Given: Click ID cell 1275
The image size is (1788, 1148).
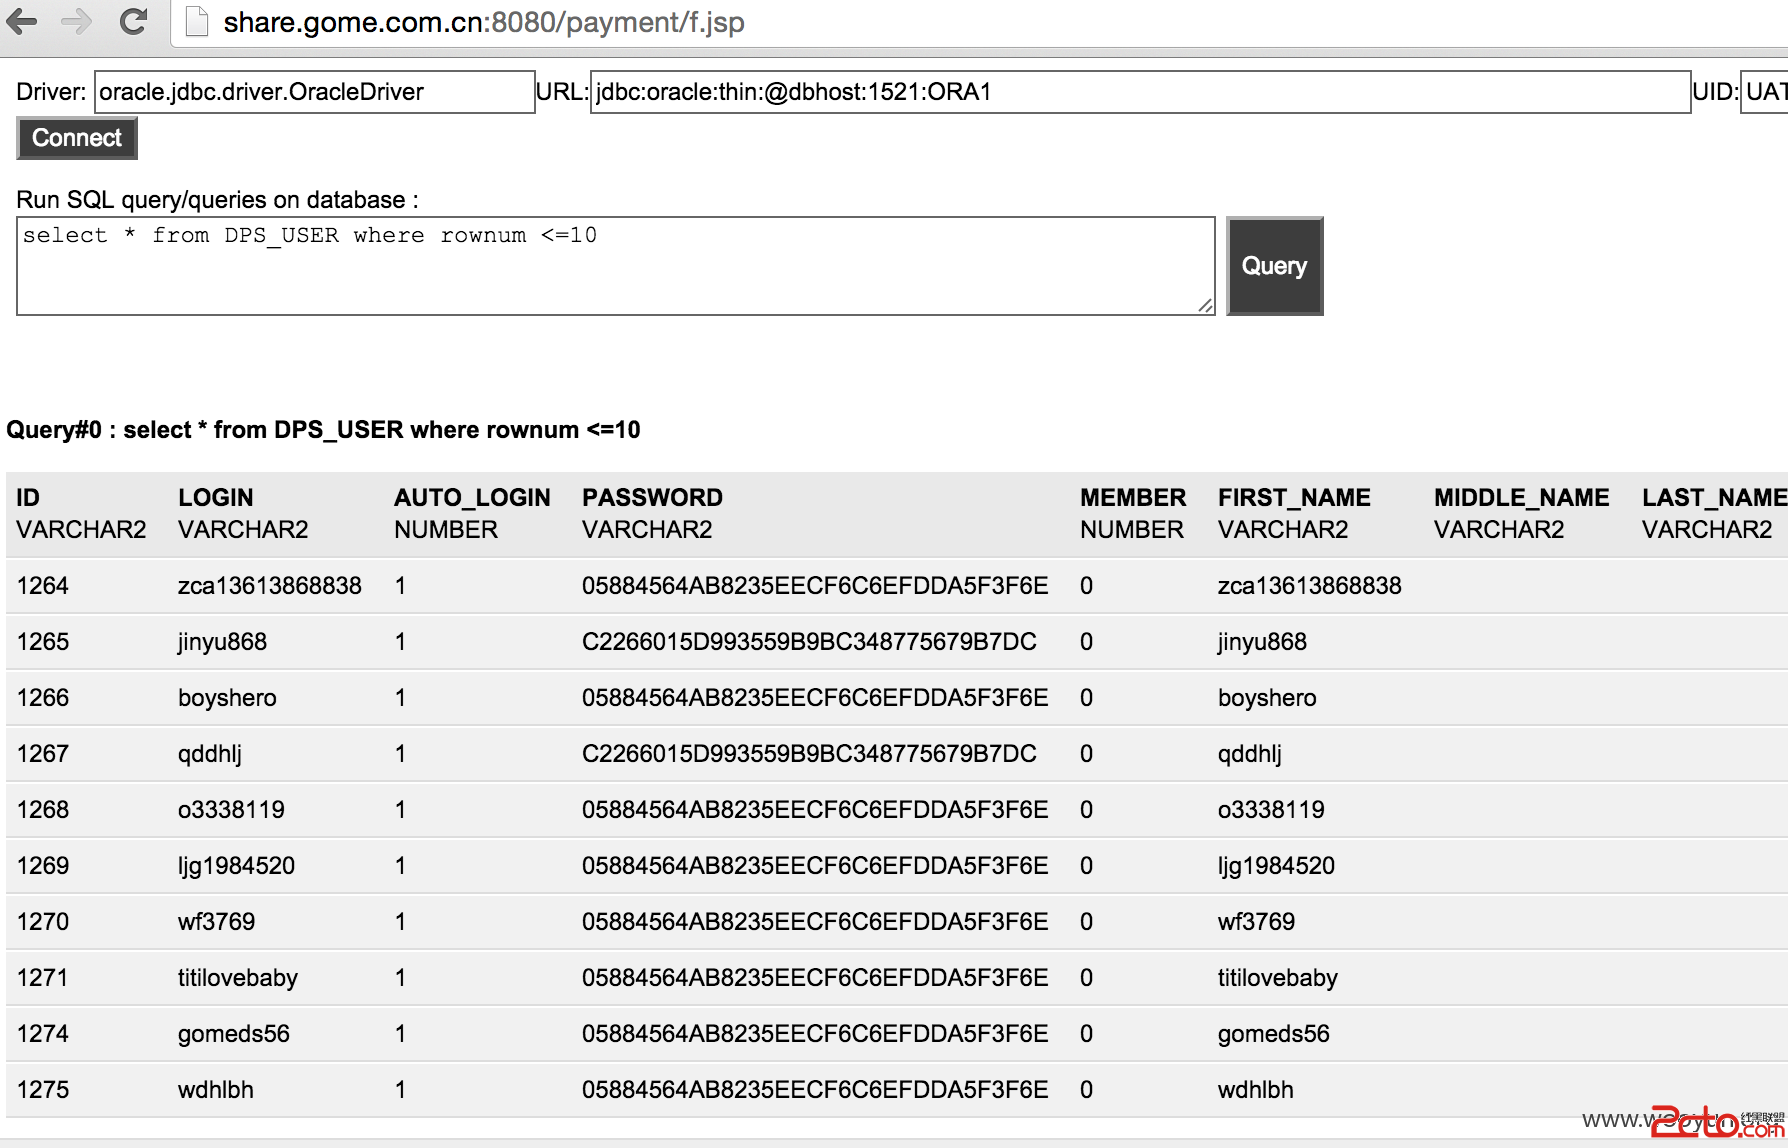Looking at the screenshot, I should click(43, 1090).
